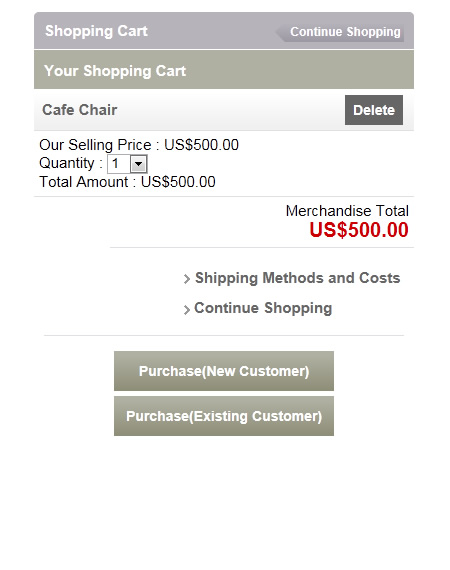Click the red US$500.00 merchandise total

click(359, 230)
